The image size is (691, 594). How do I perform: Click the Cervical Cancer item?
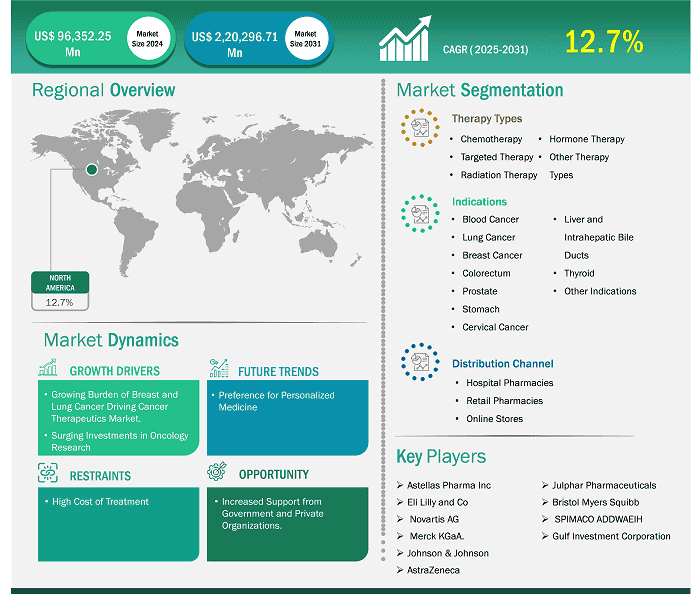(495, 327)
